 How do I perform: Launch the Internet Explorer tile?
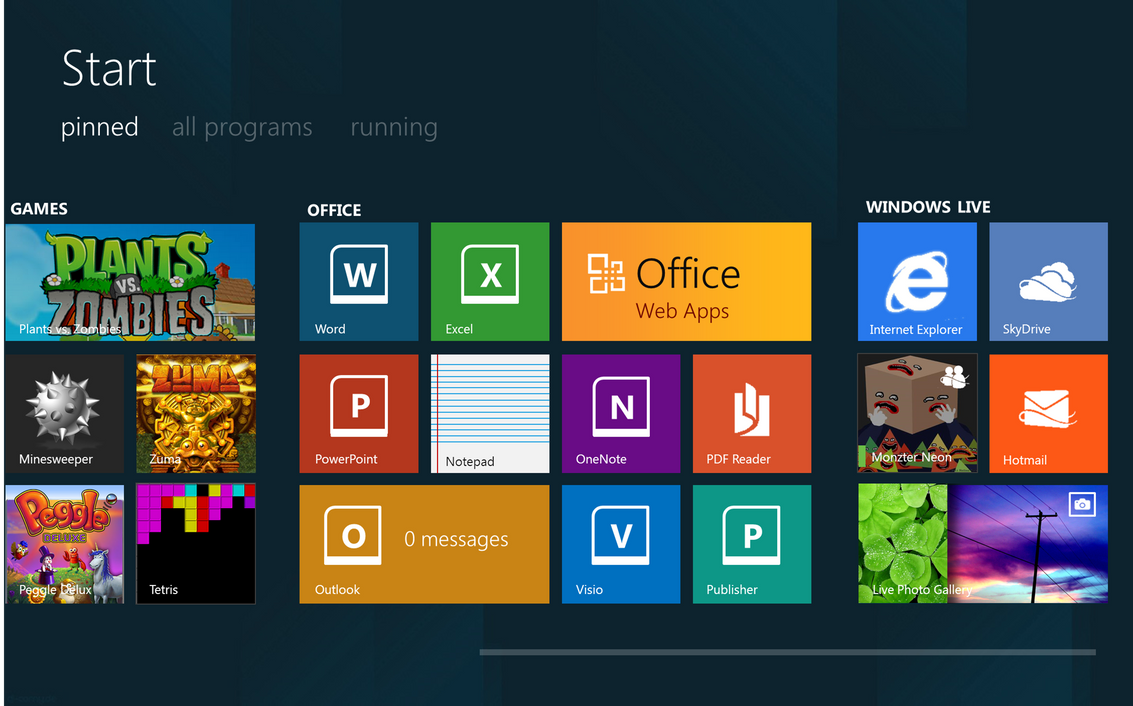917,282
